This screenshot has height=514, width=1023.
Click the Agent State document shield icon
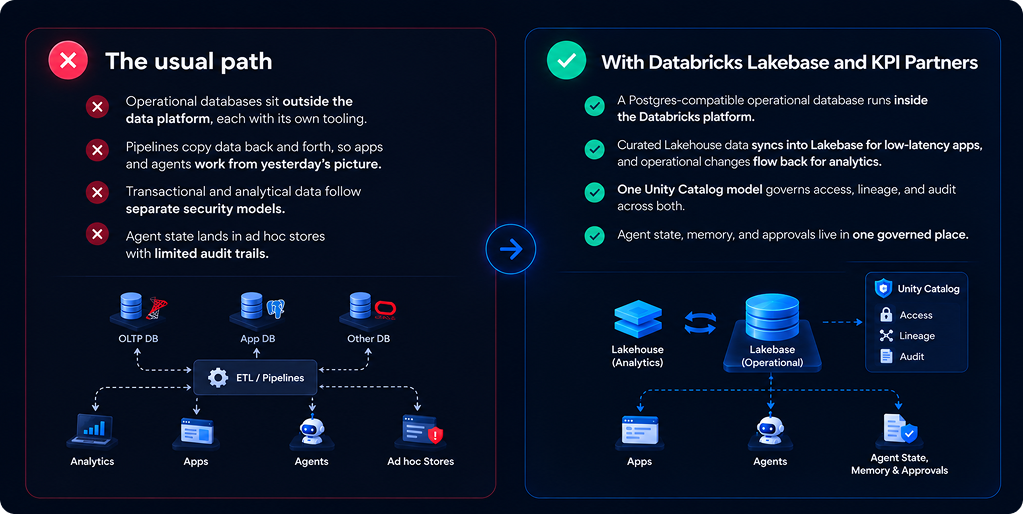point(900,429)
